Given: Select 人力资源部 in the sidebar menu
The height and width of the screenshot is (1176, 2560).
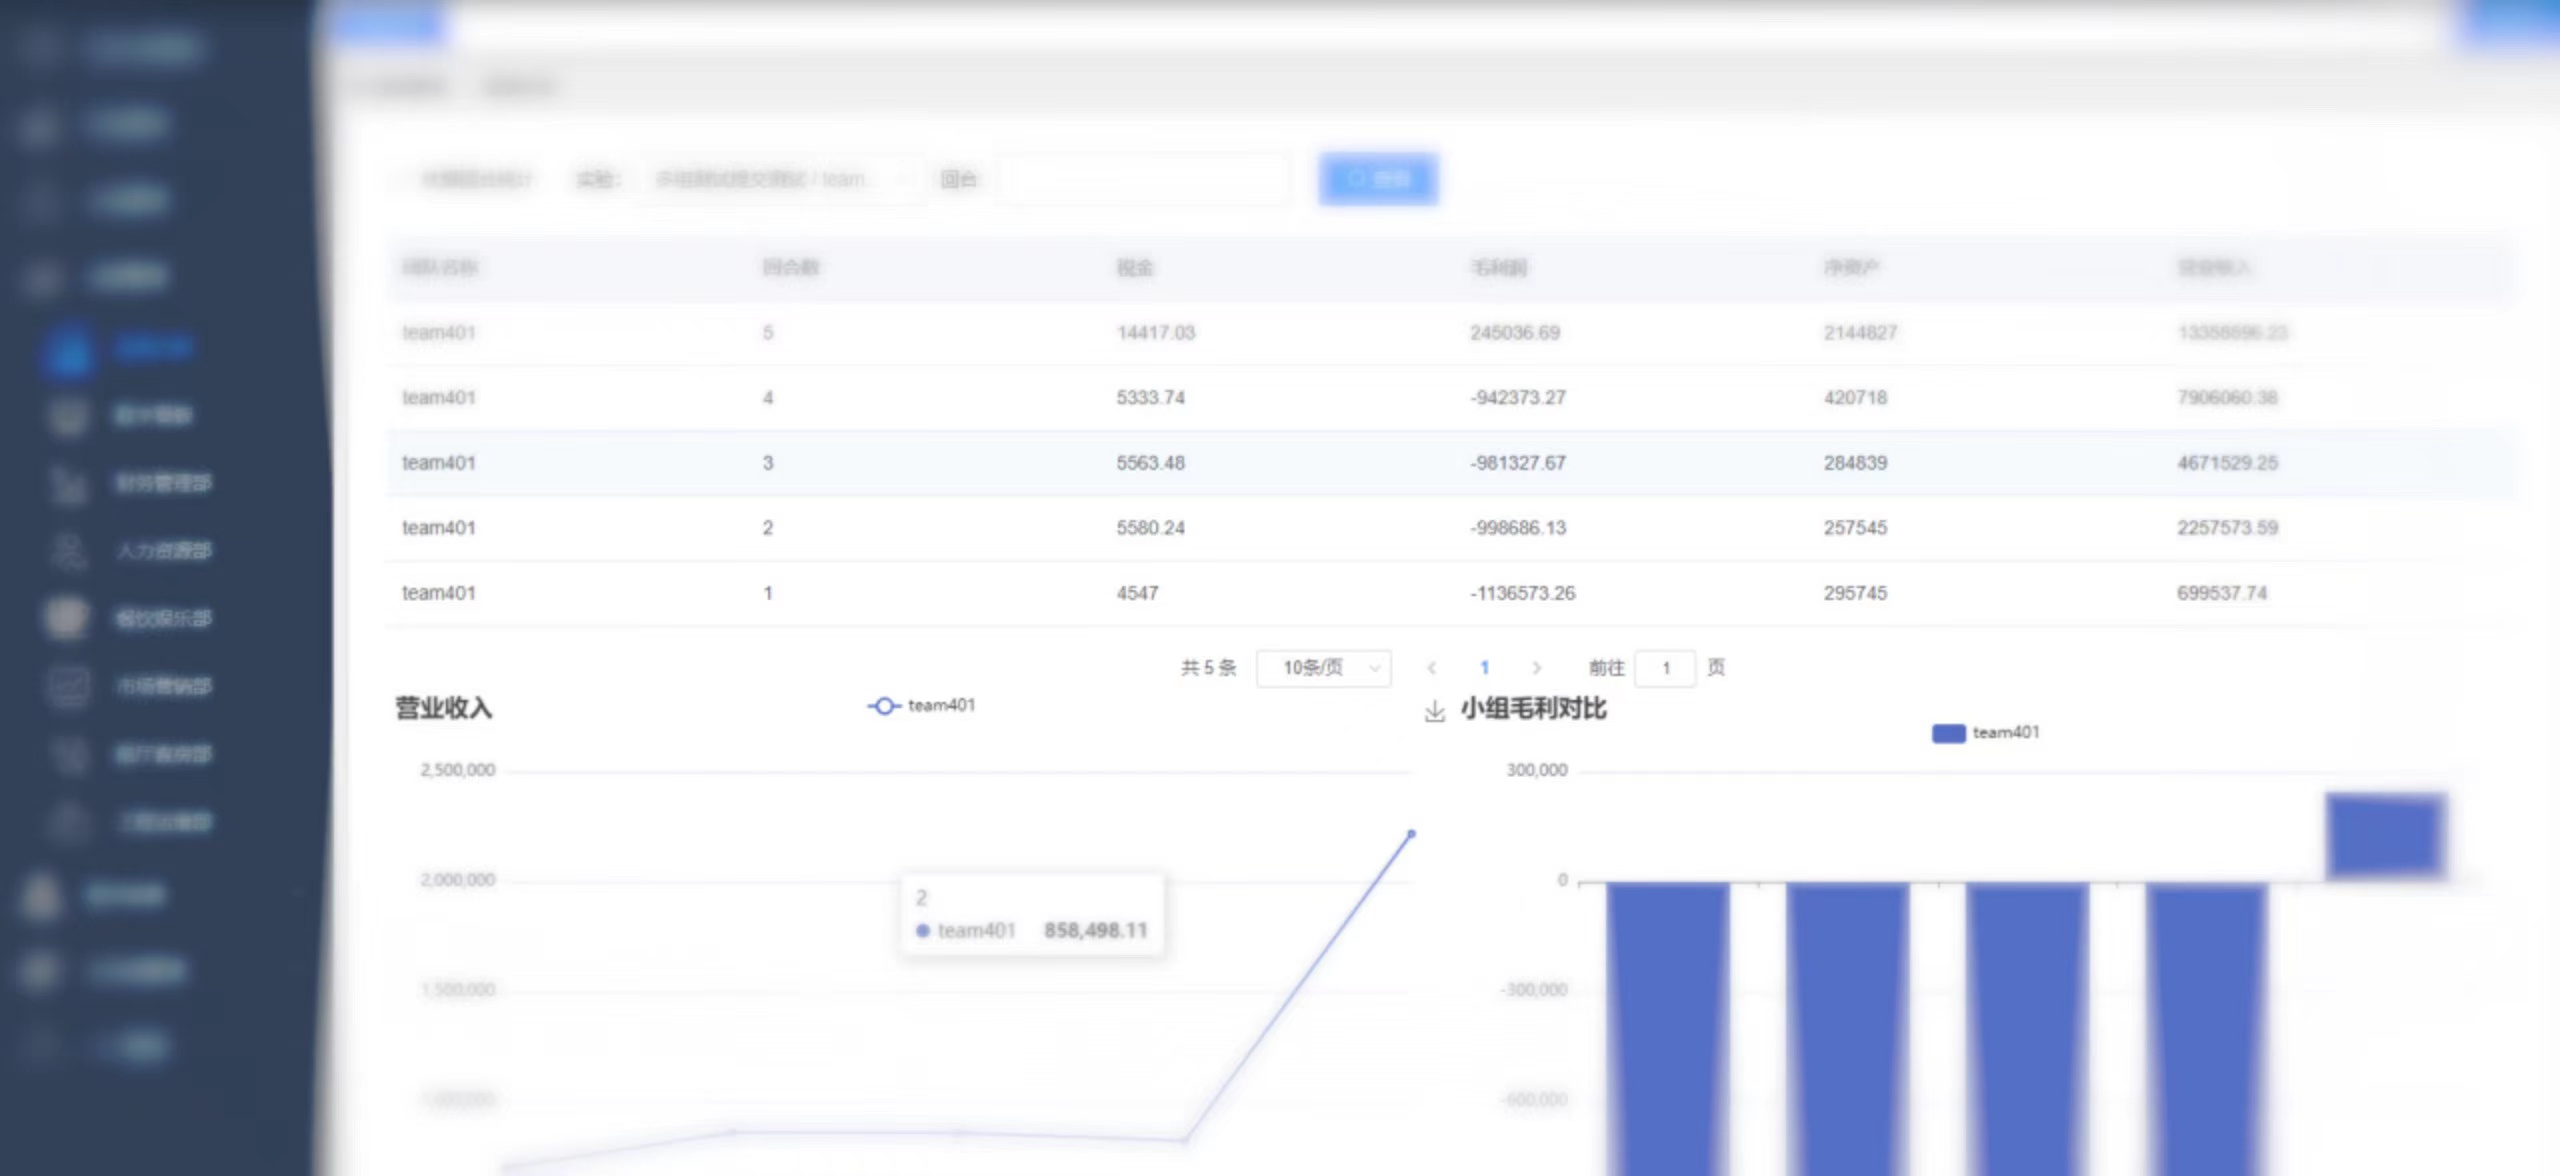Looking at the screenshot, I should [x=164, y=551].
